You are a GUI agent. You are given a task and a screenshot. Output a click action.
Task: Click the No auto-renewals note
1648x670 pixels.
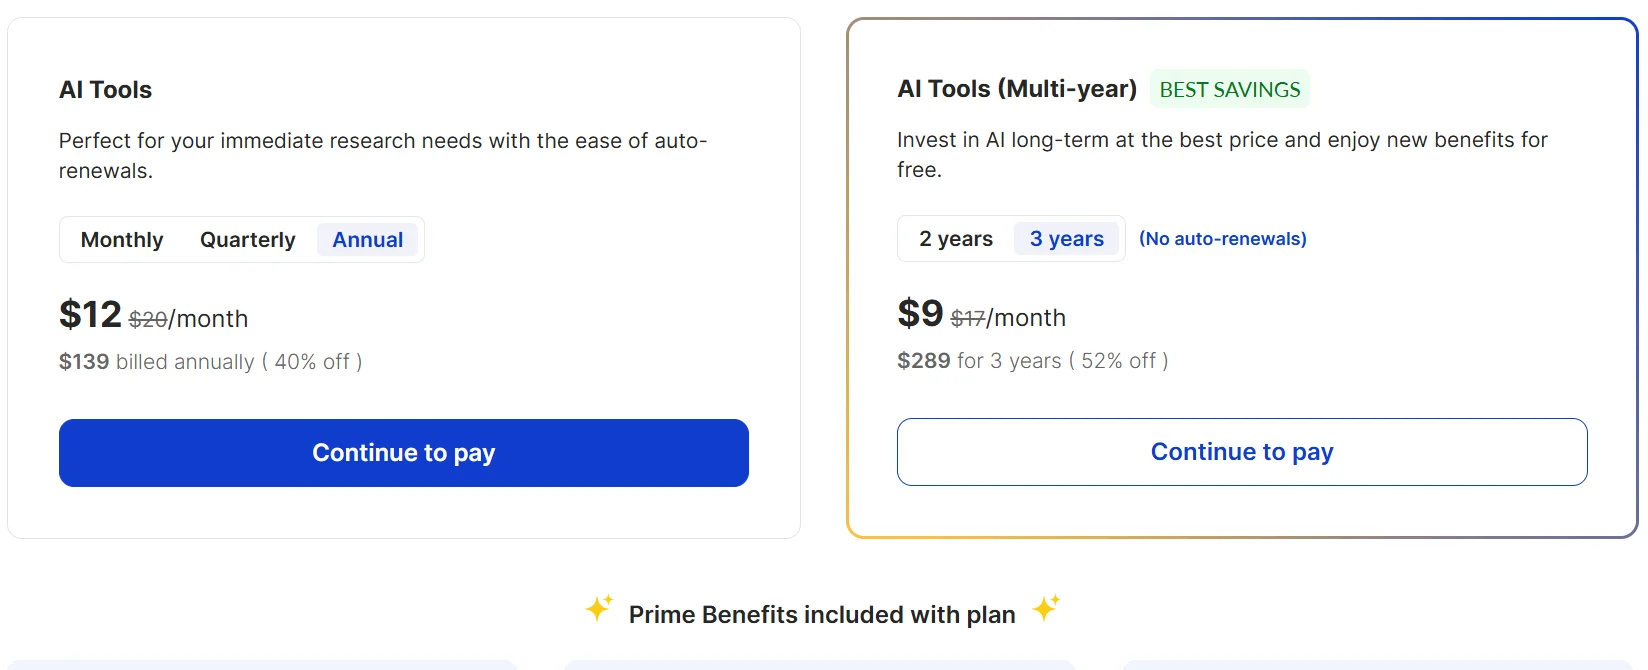click(x=1222, y=239)
